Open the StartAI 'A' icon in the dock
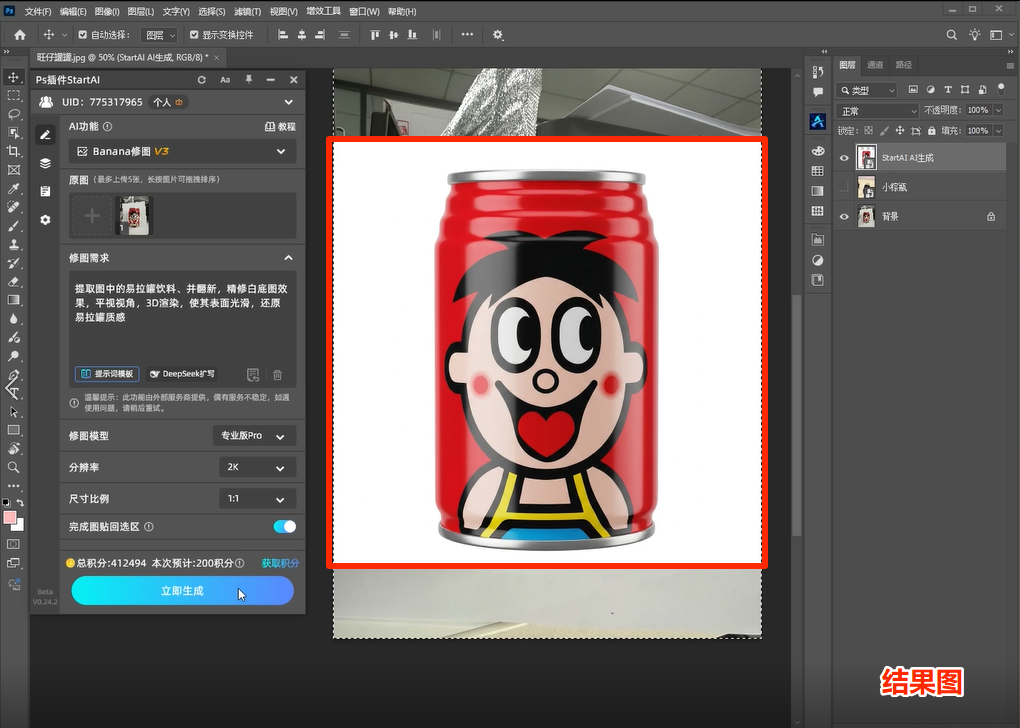Screen dimensions: 1020x728 [x=818, y=121]
